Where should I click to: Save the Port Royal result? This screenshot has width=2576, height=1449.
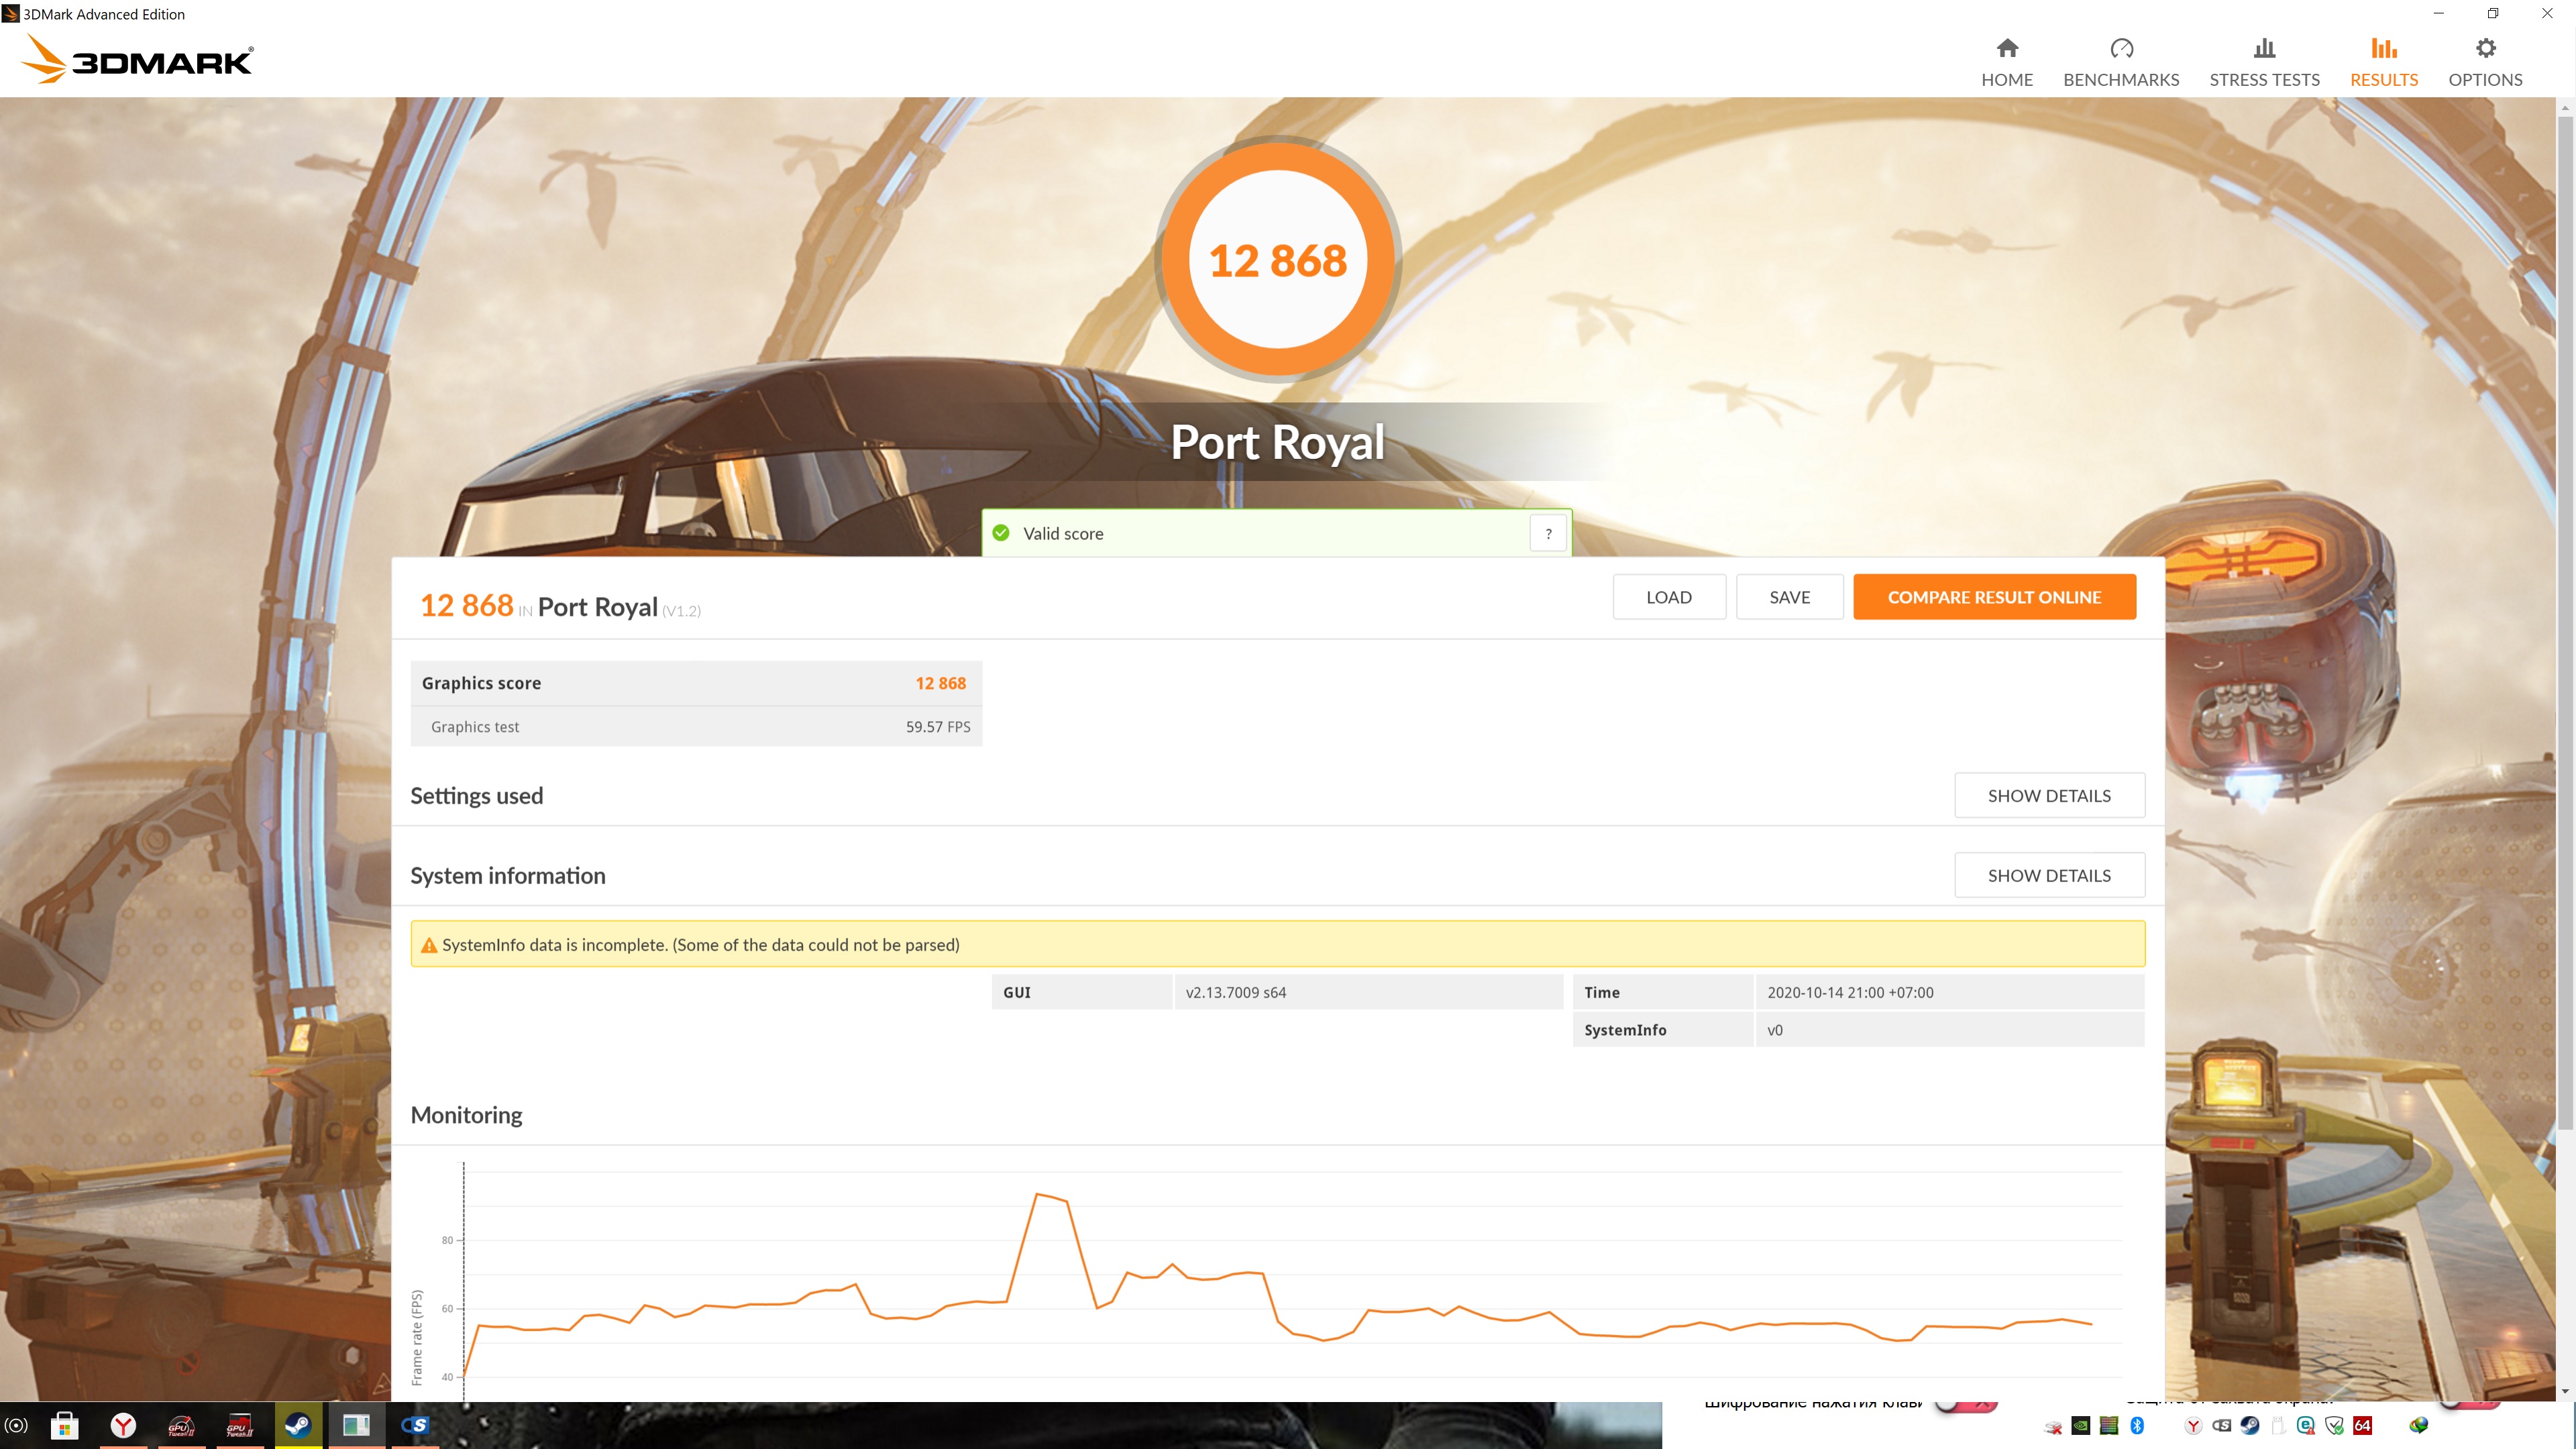(x=1789, y=597)
